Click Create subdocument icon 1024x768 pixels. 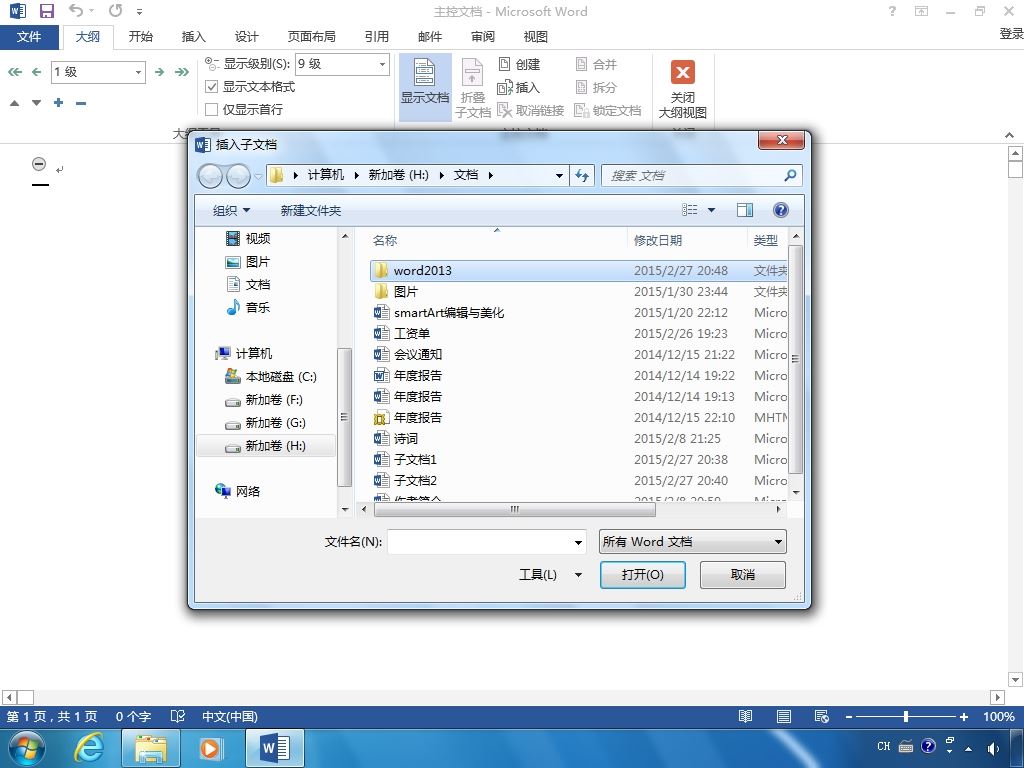(520, 64)
